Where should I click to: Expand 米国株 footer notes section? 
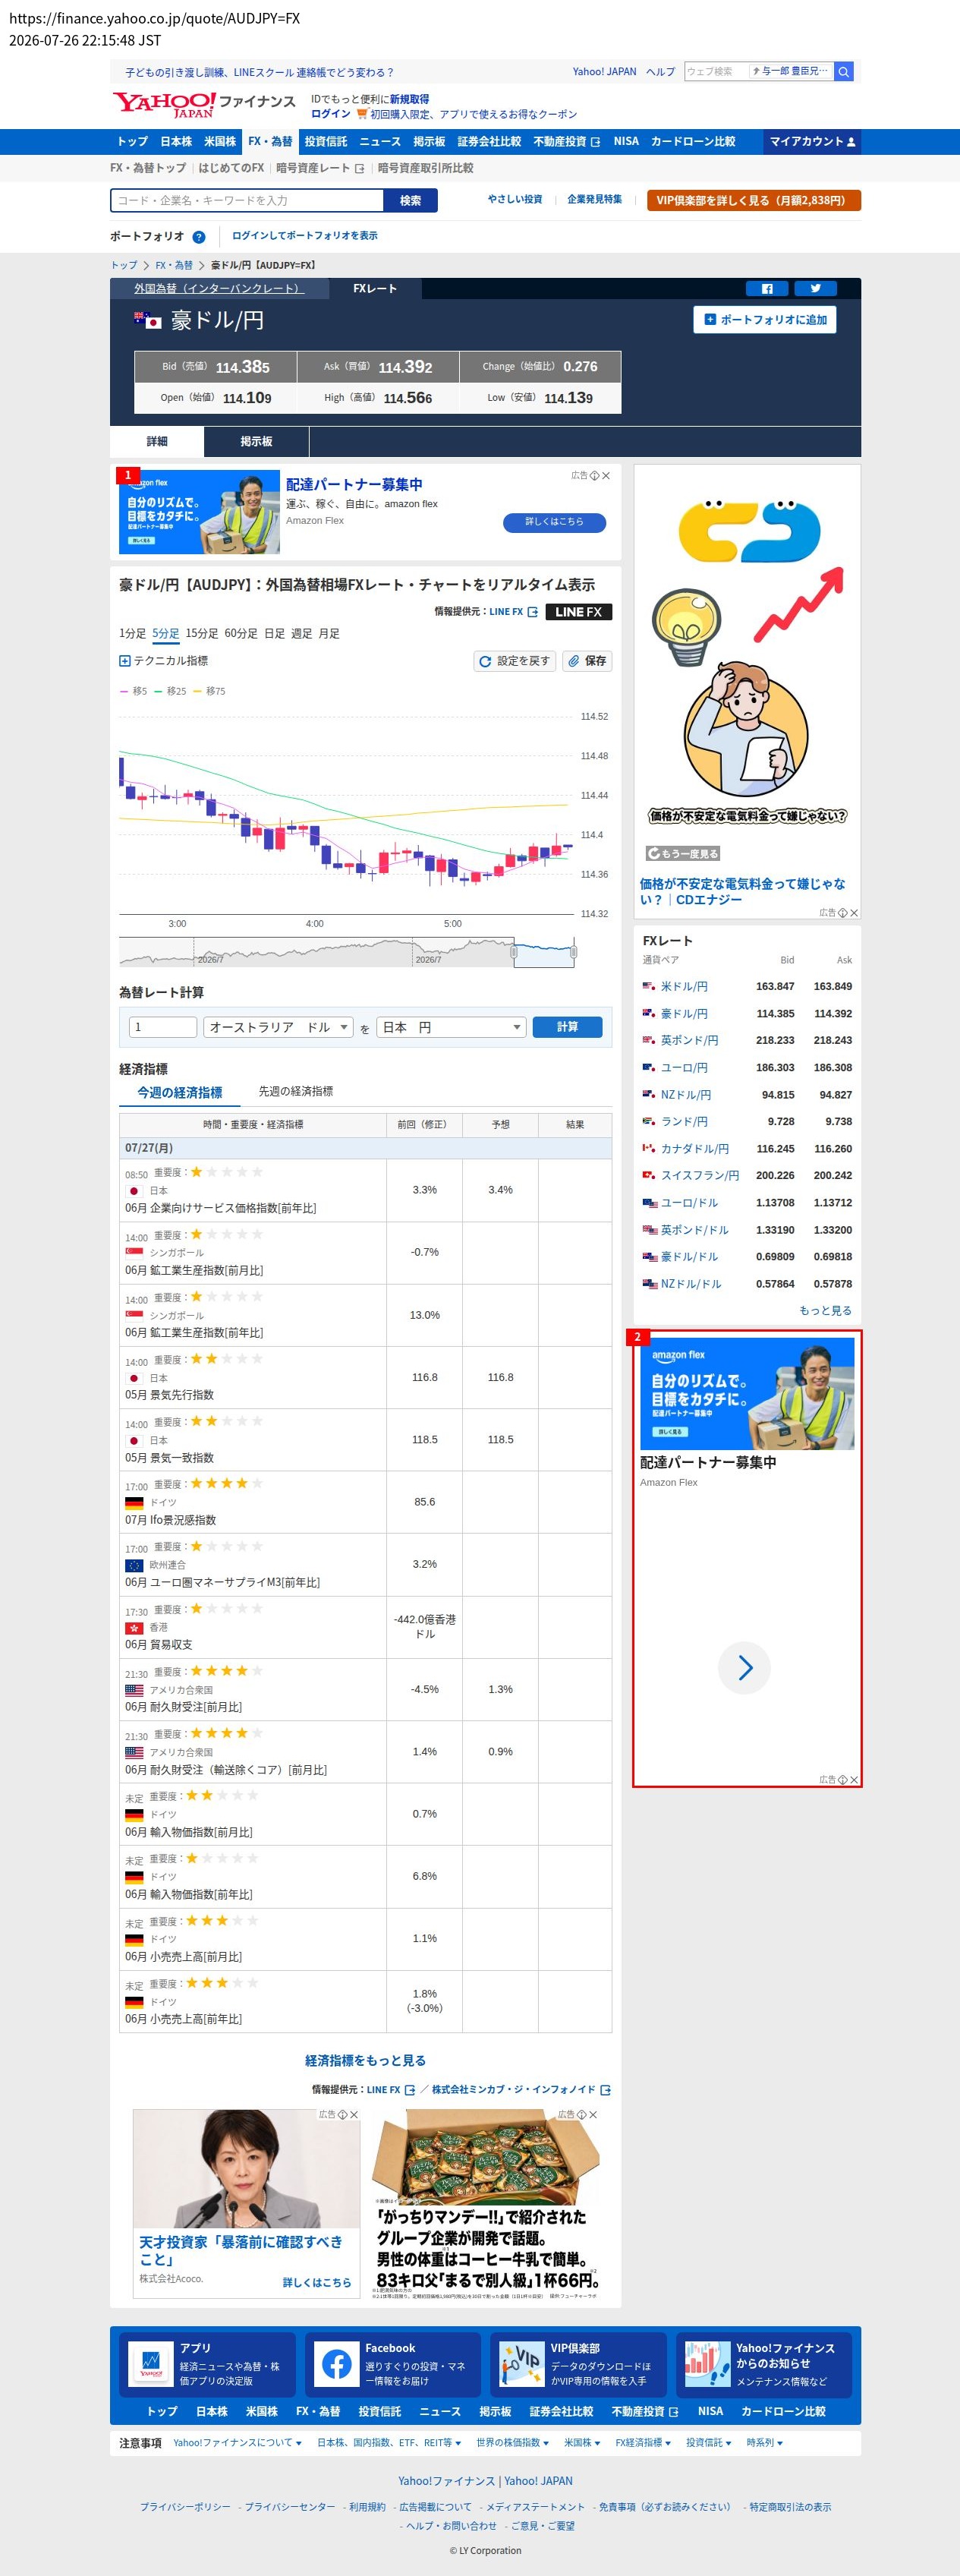[x=582, y=2443]
